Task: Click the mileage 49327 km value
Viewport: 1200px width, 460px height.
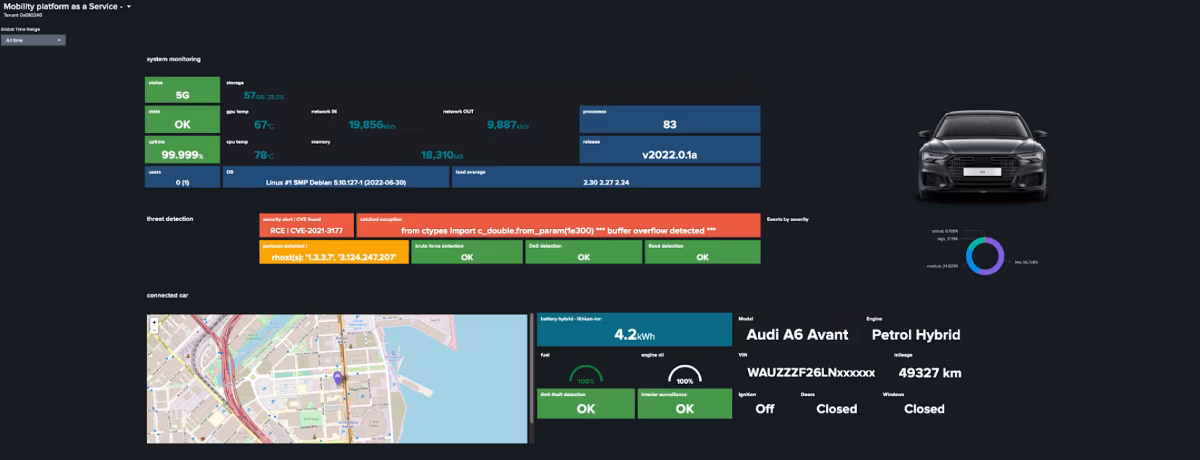Action: (930, 372)
